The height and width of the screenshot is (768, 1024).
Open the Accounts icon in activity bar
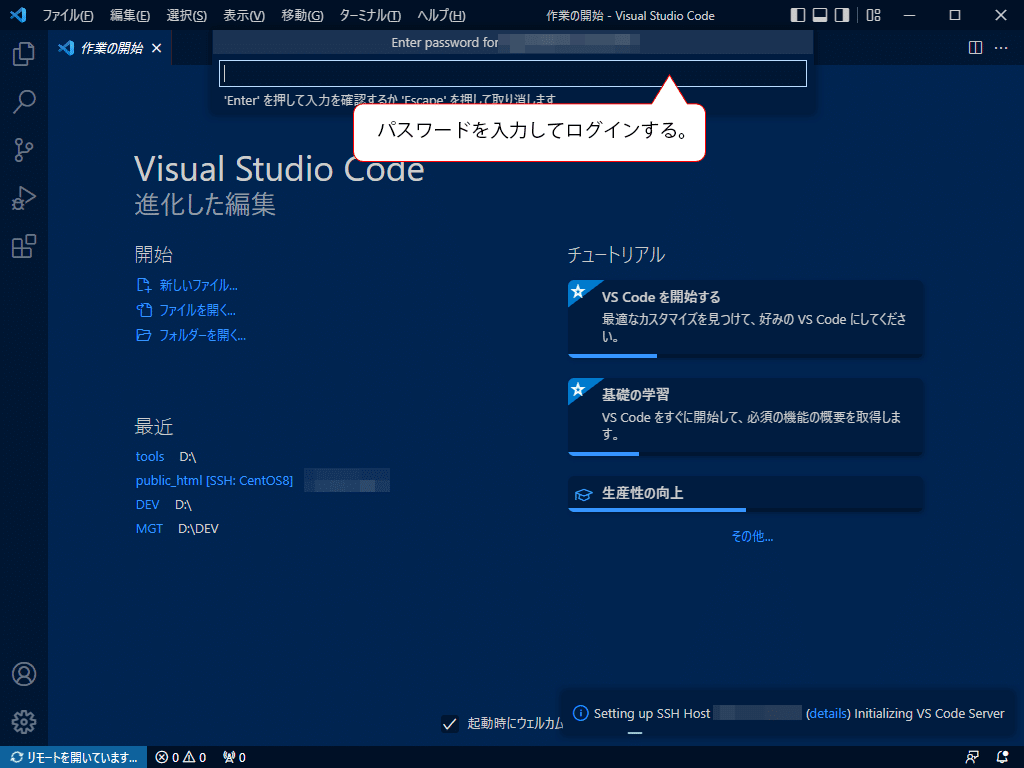24,674
